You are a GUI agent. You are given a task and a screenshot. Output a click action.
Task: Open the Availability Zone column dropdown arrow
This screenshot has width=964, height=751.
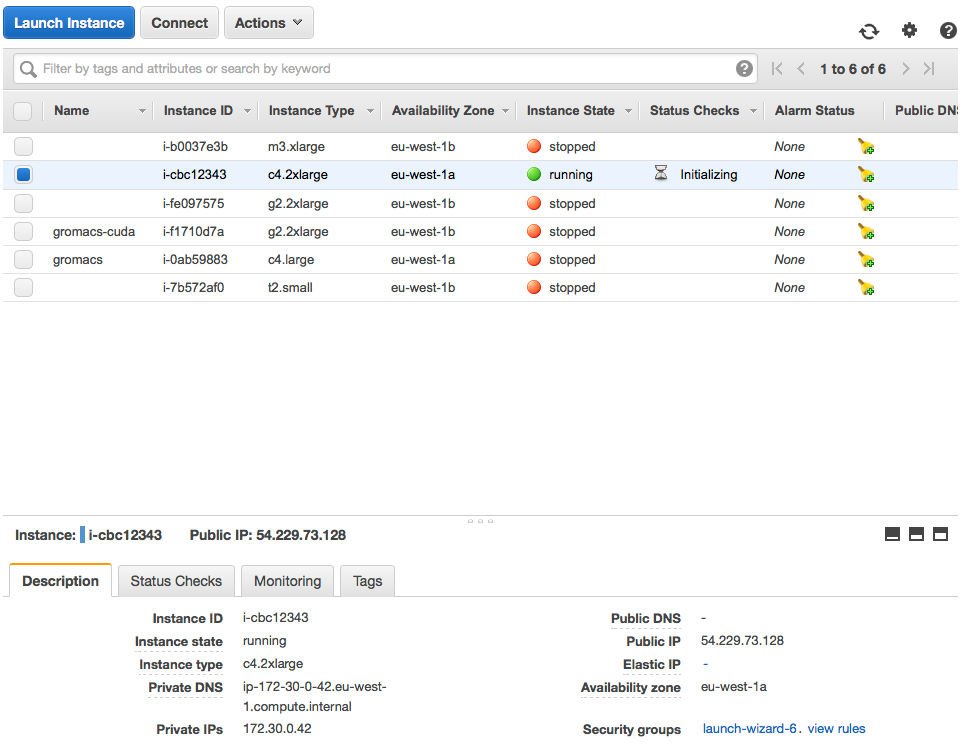tap(505, 111)
